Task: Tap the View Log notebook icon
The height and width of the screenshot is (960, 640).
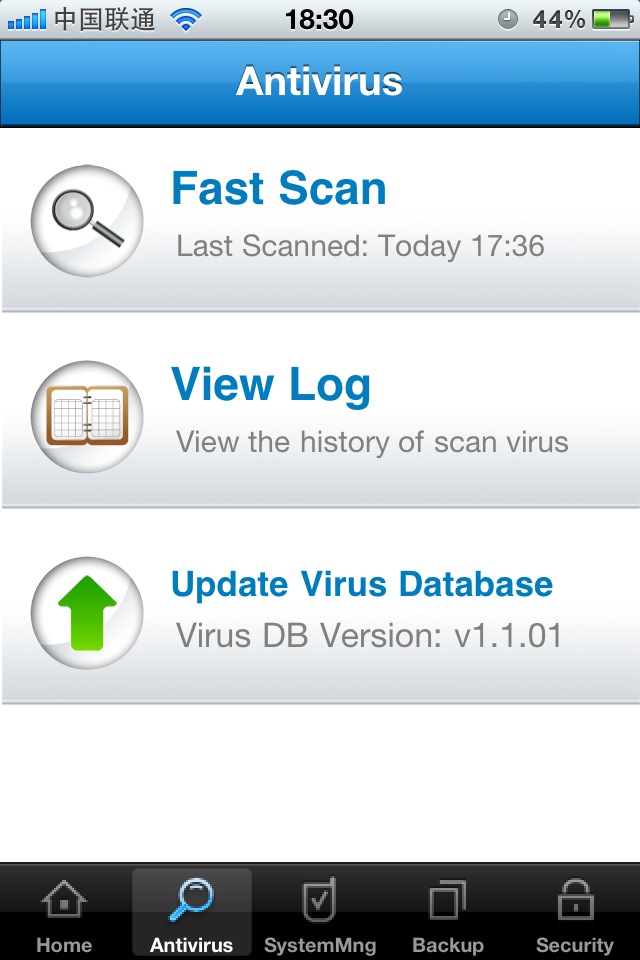Action: (x=87, y=416)
